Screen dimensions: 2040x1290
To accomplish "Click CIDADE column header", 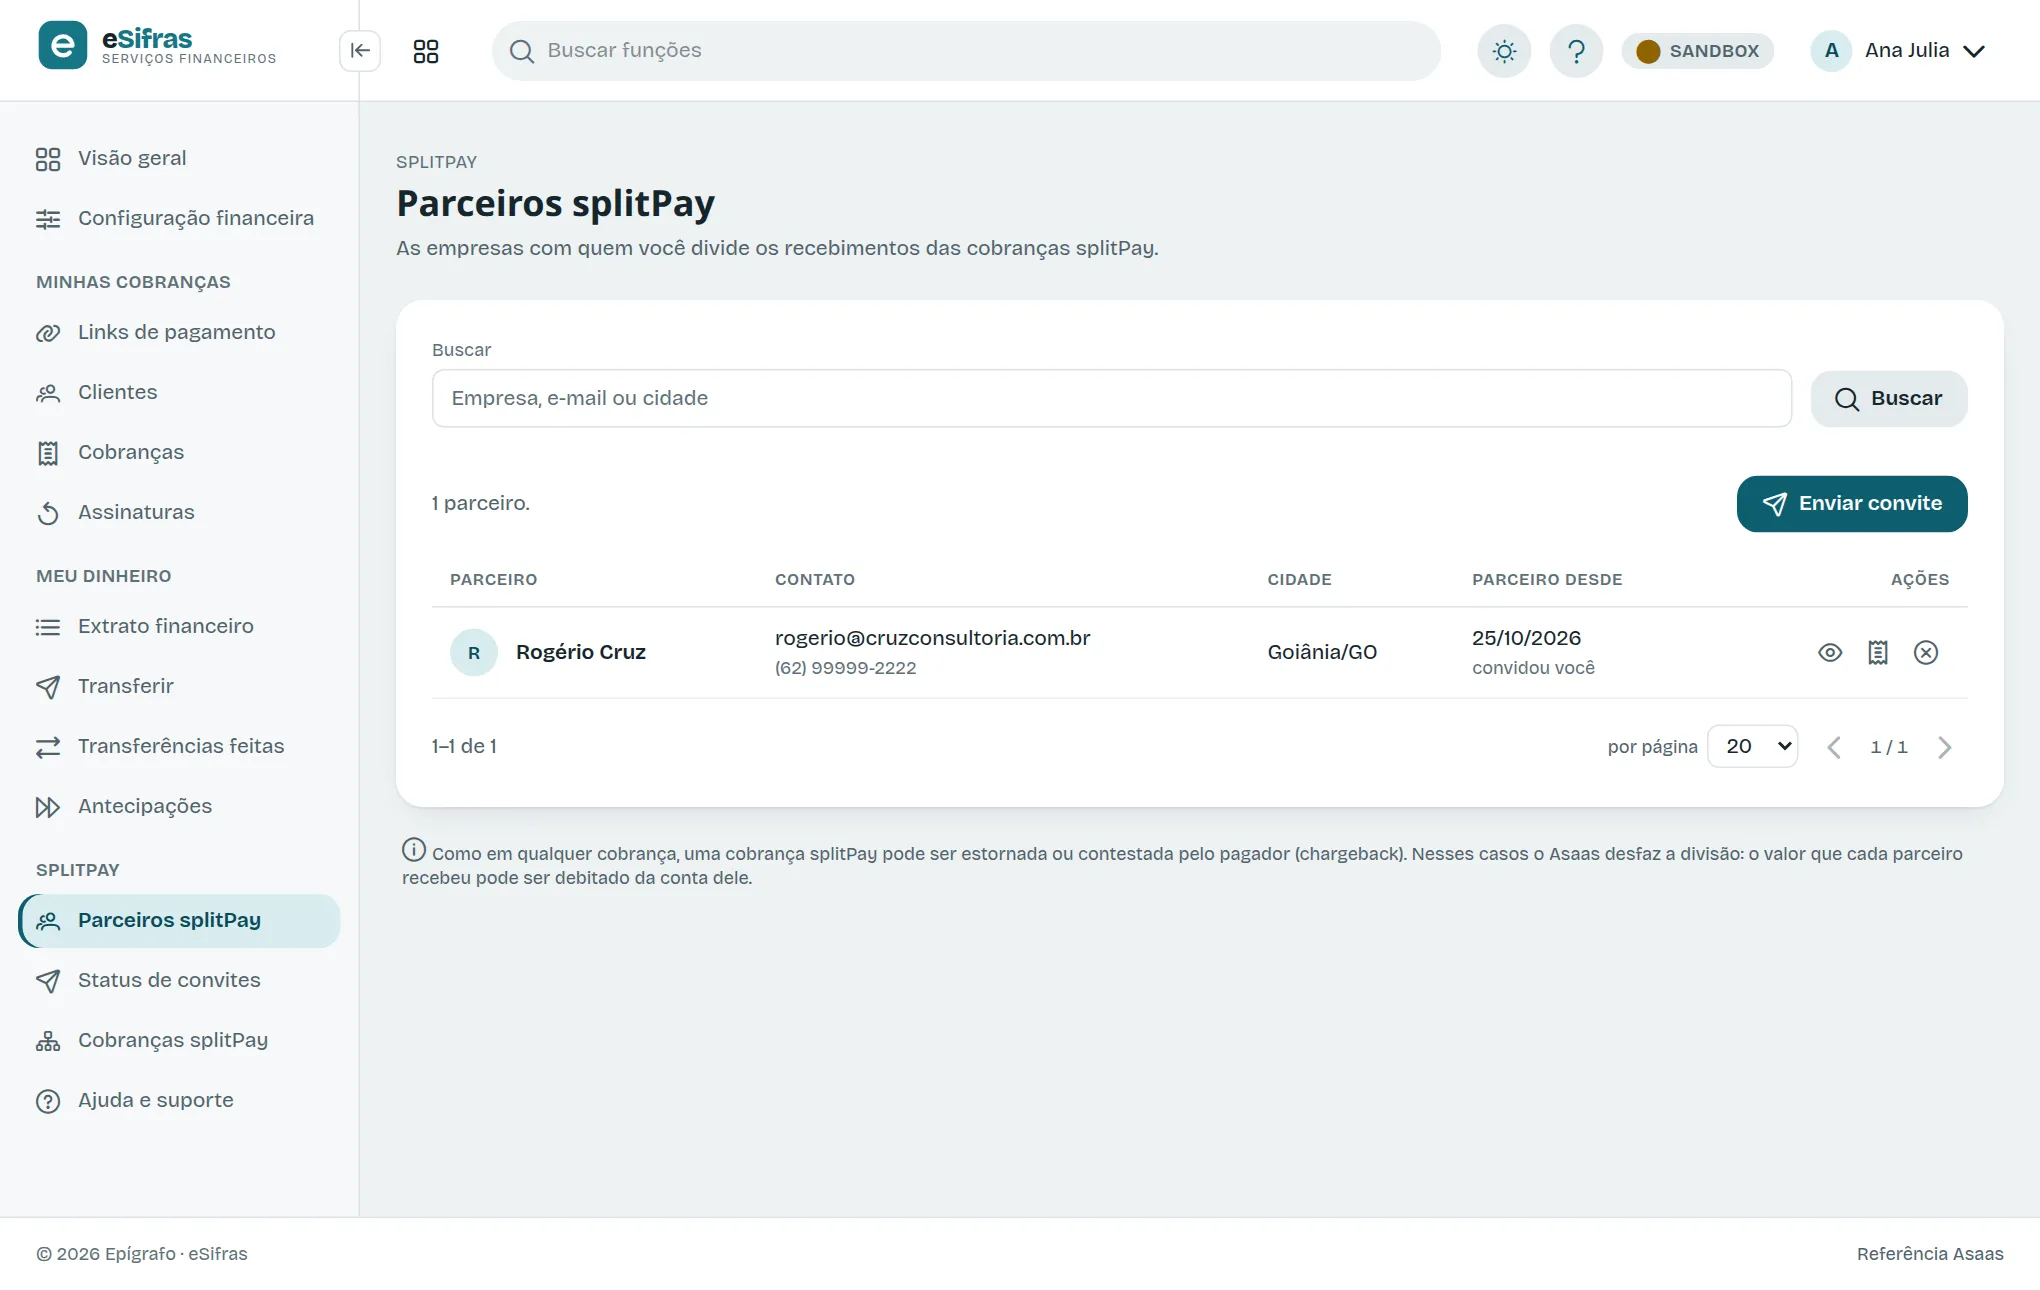I will [x=1299, y=579].
